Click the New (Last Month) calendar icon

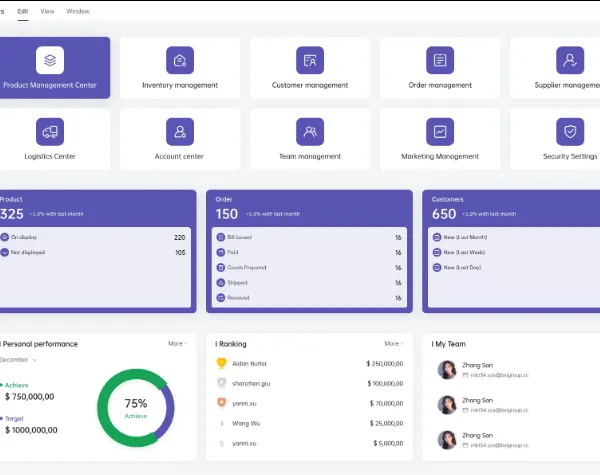(x=437, y=237)
